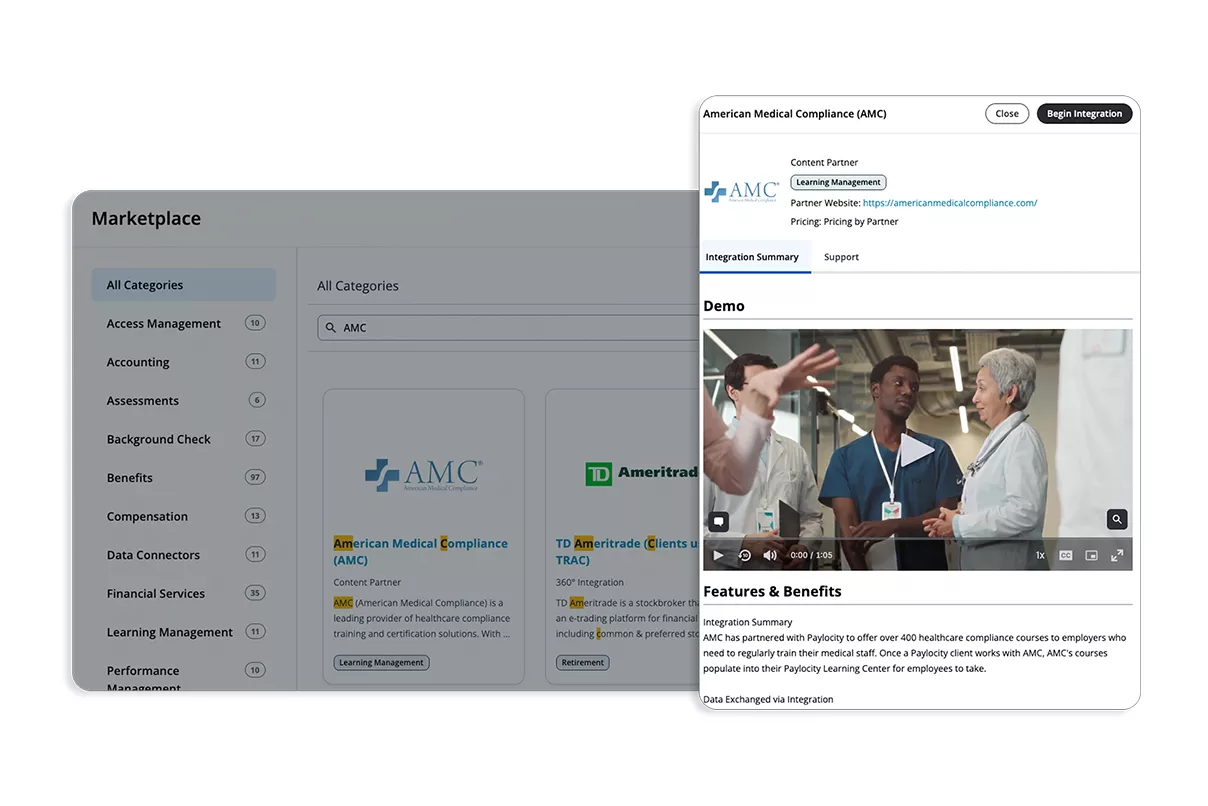Click the 'Content Partner' label in detail panel
Image resolution: width=1208 pixels, height=806 pixels.
tap(824, 163)
